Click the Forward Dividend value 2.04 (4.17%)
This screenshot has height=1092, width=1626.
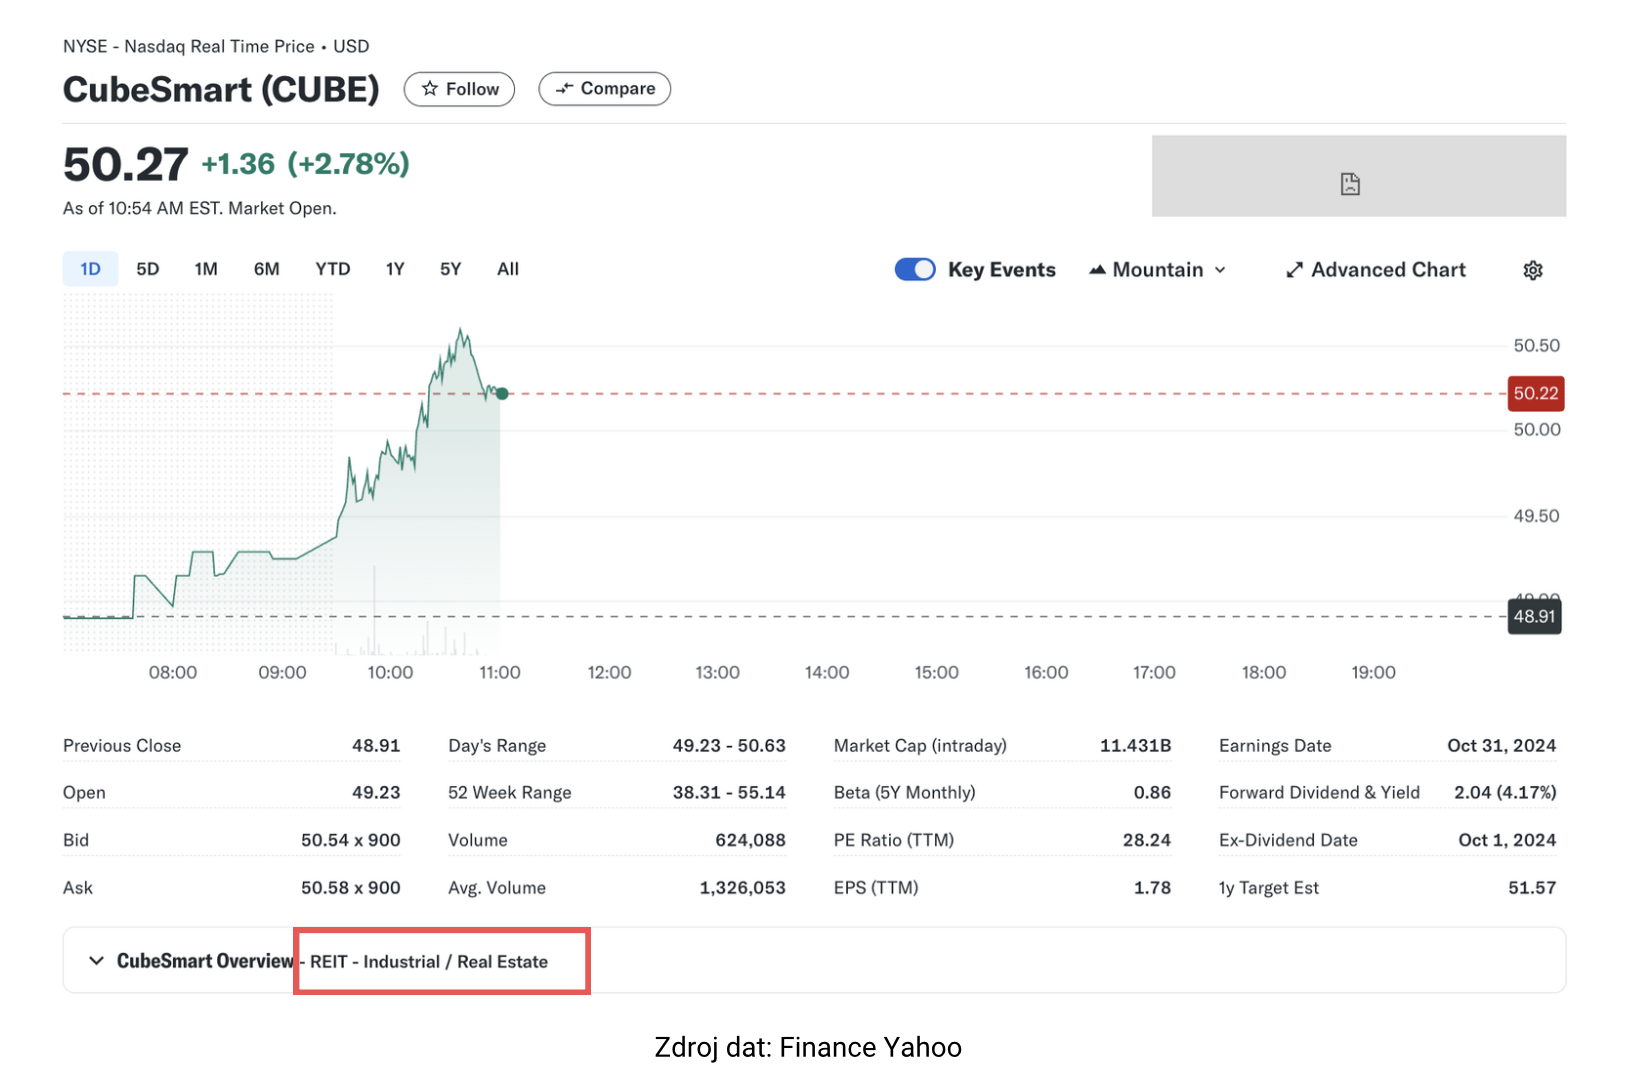click(x=1505, y=793)
